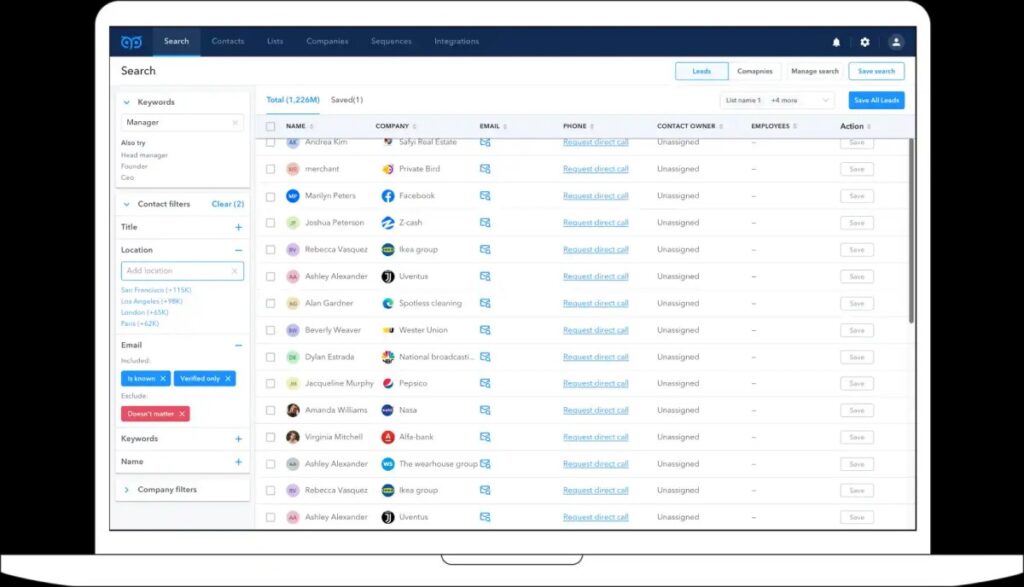Check the checkbox for Alan Gardner
Viewport: 1024px width, 587px height.
[x=268, y=303]
